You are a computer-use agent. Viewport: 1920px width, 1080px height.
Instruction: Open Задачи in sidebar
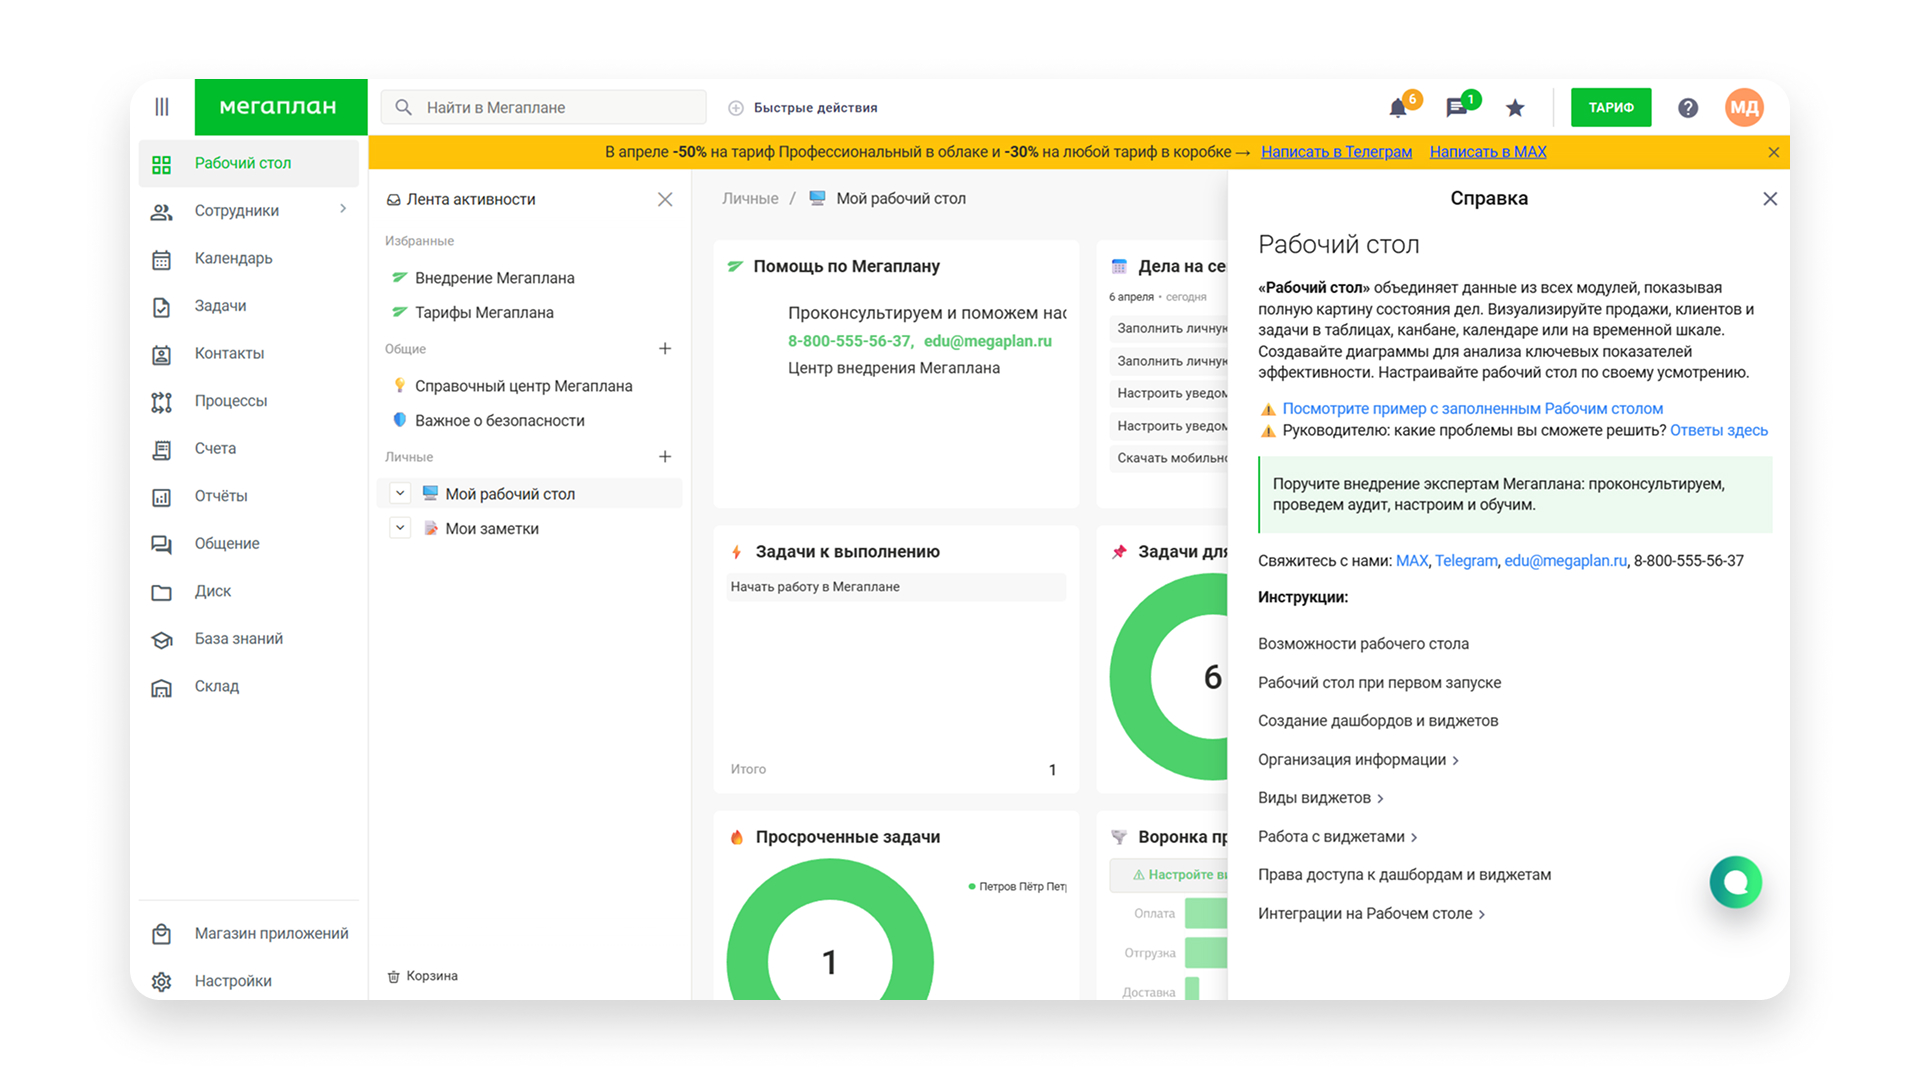[220, 306]
